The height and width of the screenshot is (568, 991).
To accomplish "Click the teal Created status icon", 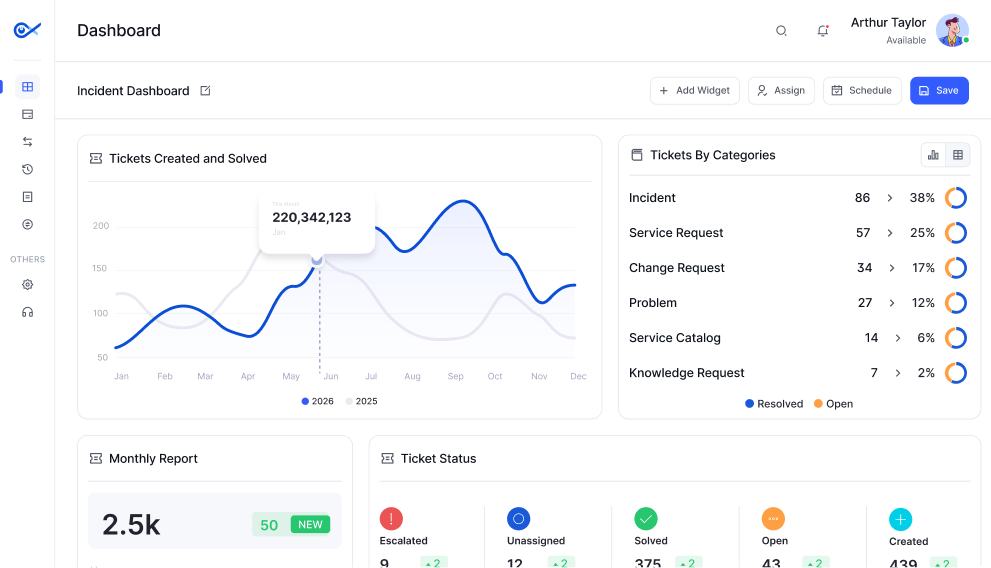I will (x=901, y=519).
